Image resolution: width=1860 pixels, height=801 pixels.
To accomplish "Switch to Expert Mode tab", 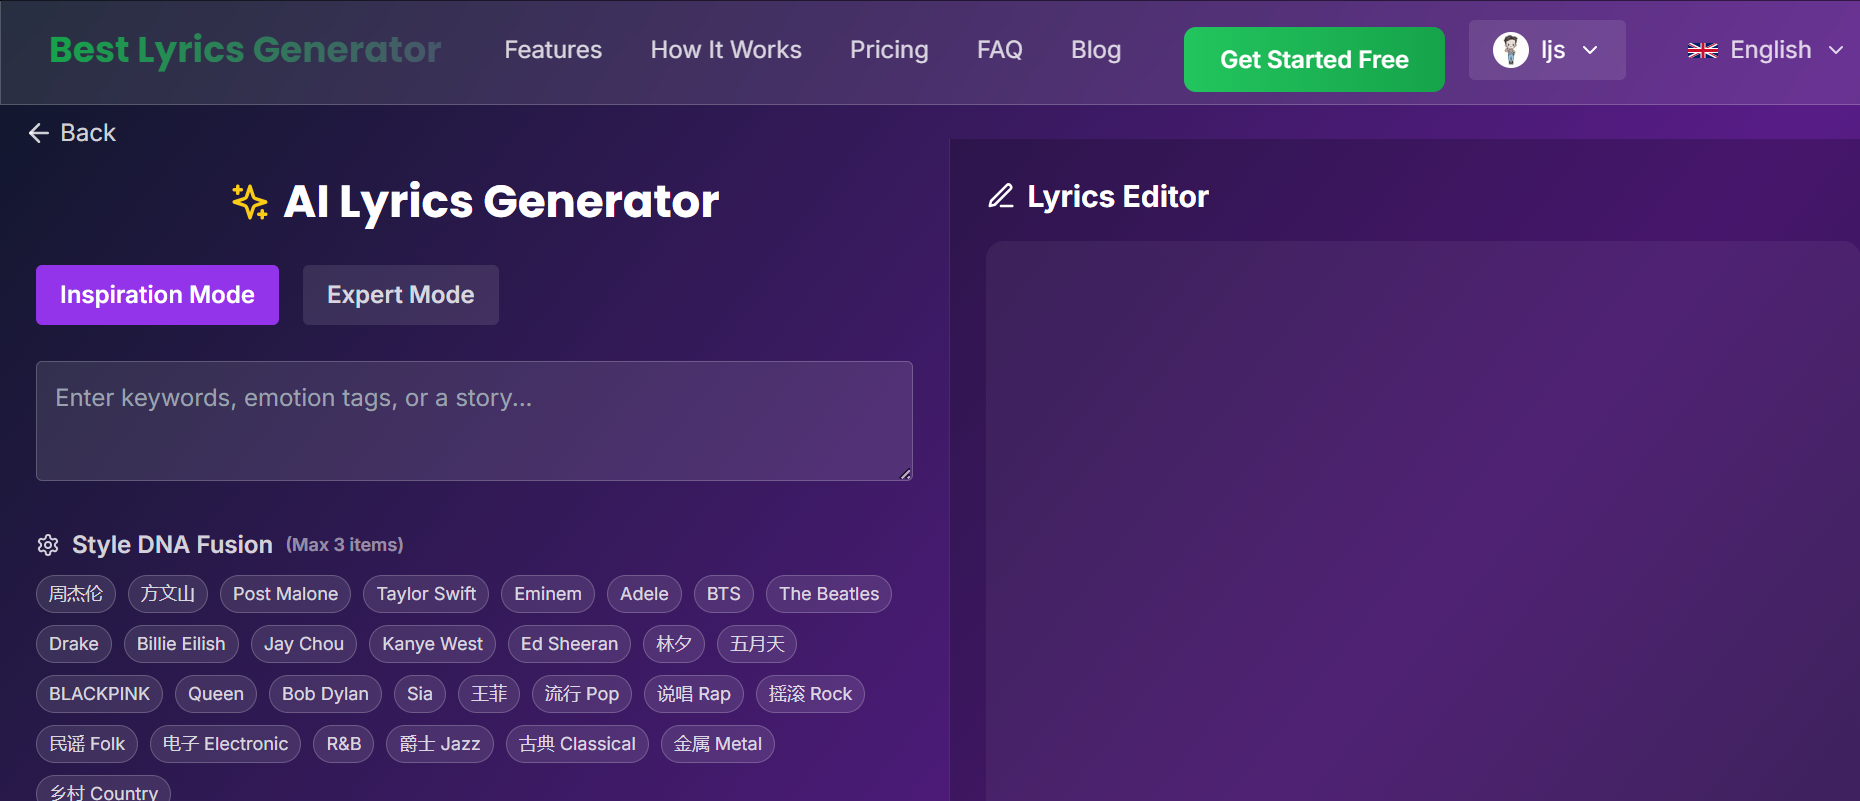I will (401, 295).
